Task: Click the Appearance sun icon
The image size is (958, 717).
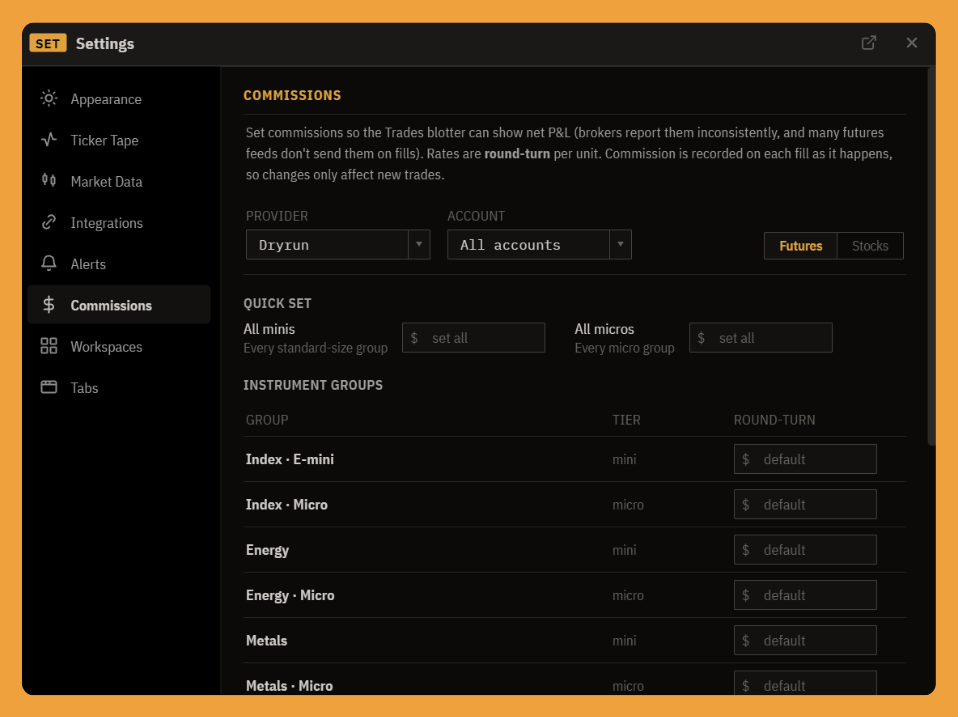Action: click(49, 98)
